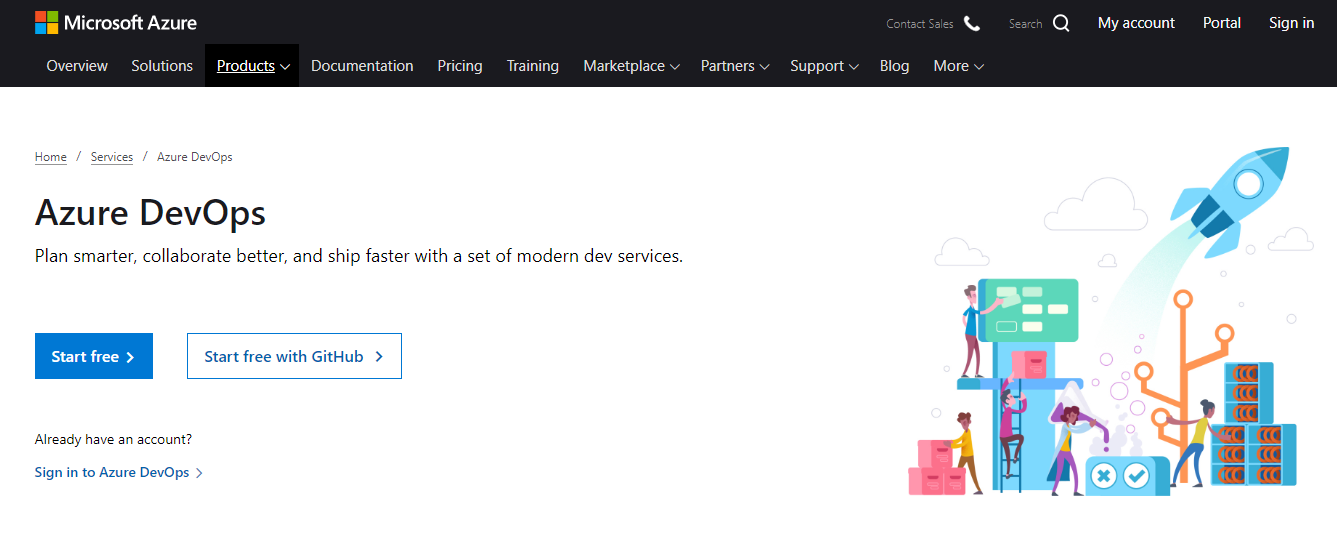Navigate to Documentation
1337x537 pixels.
pos(362,66)
